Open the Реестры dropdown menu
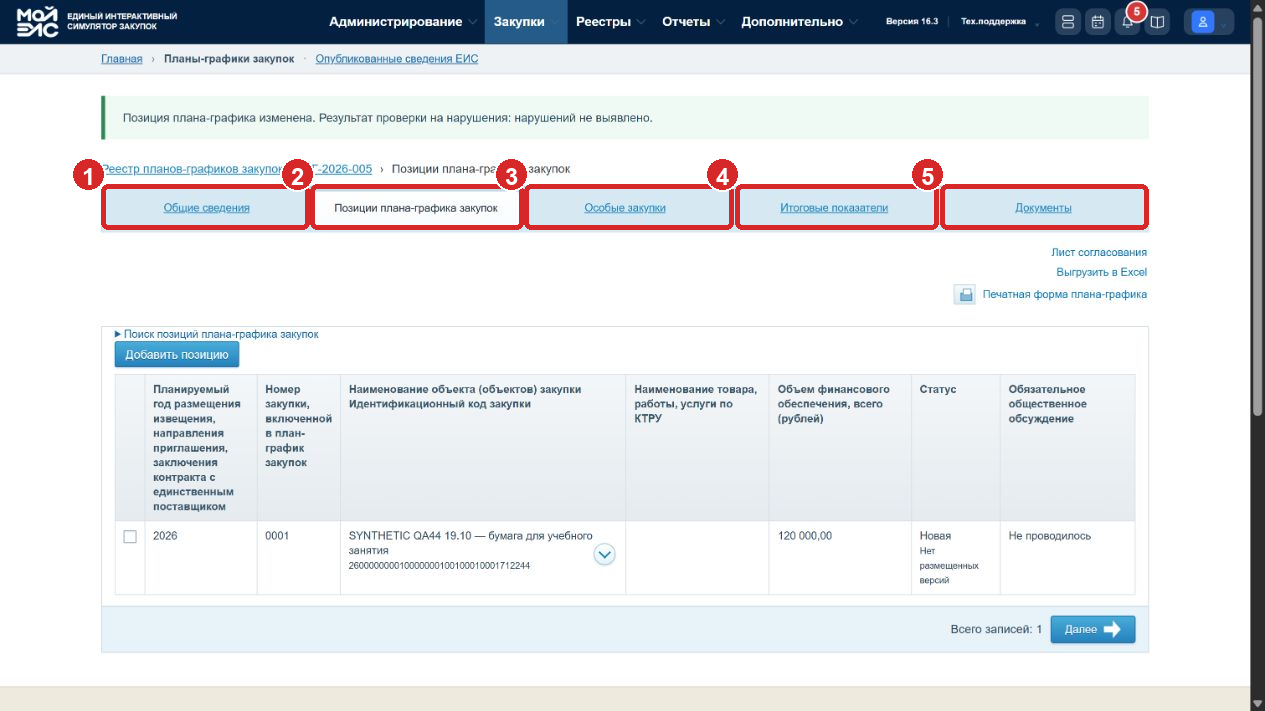The height and width of the screenshot is (711, 1265). (x=610, y=22)
